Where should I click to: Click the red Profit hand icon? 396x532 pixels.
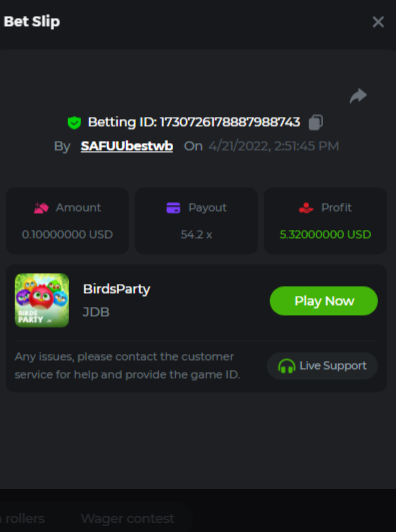click(x=306, y=208)
